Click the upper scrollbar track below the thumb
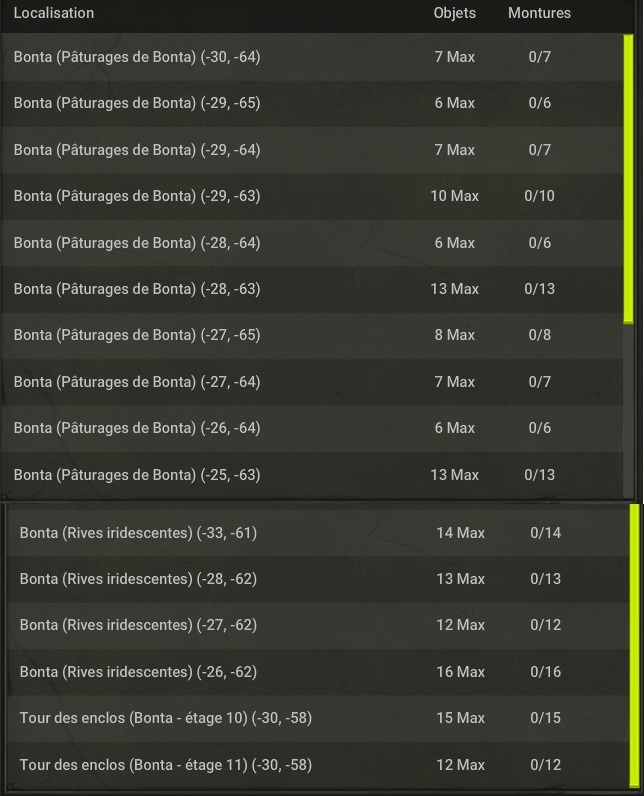The height and width of the screenshot is (796, 644). click(x=628, y=410)
